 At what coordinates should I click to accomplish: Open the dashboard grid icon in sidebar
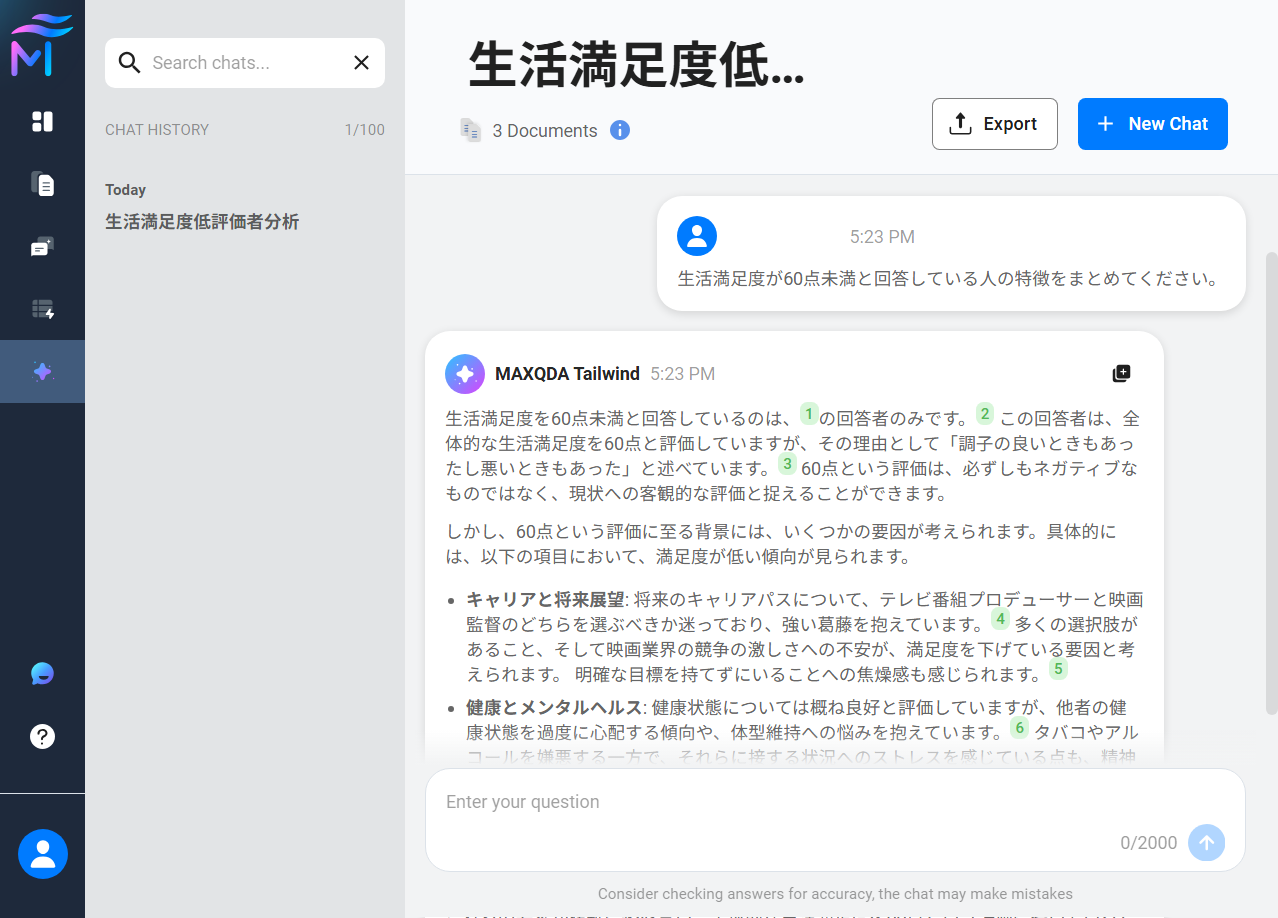pyautogui.click(x=42, y=121)
